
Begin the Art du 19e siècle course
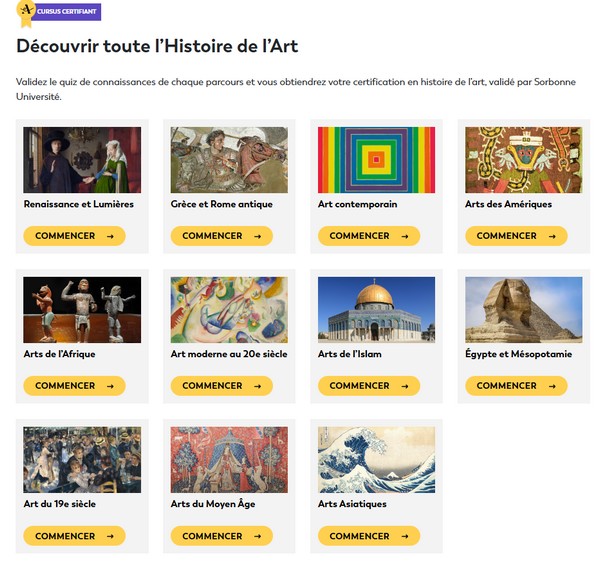click(74, 536)
